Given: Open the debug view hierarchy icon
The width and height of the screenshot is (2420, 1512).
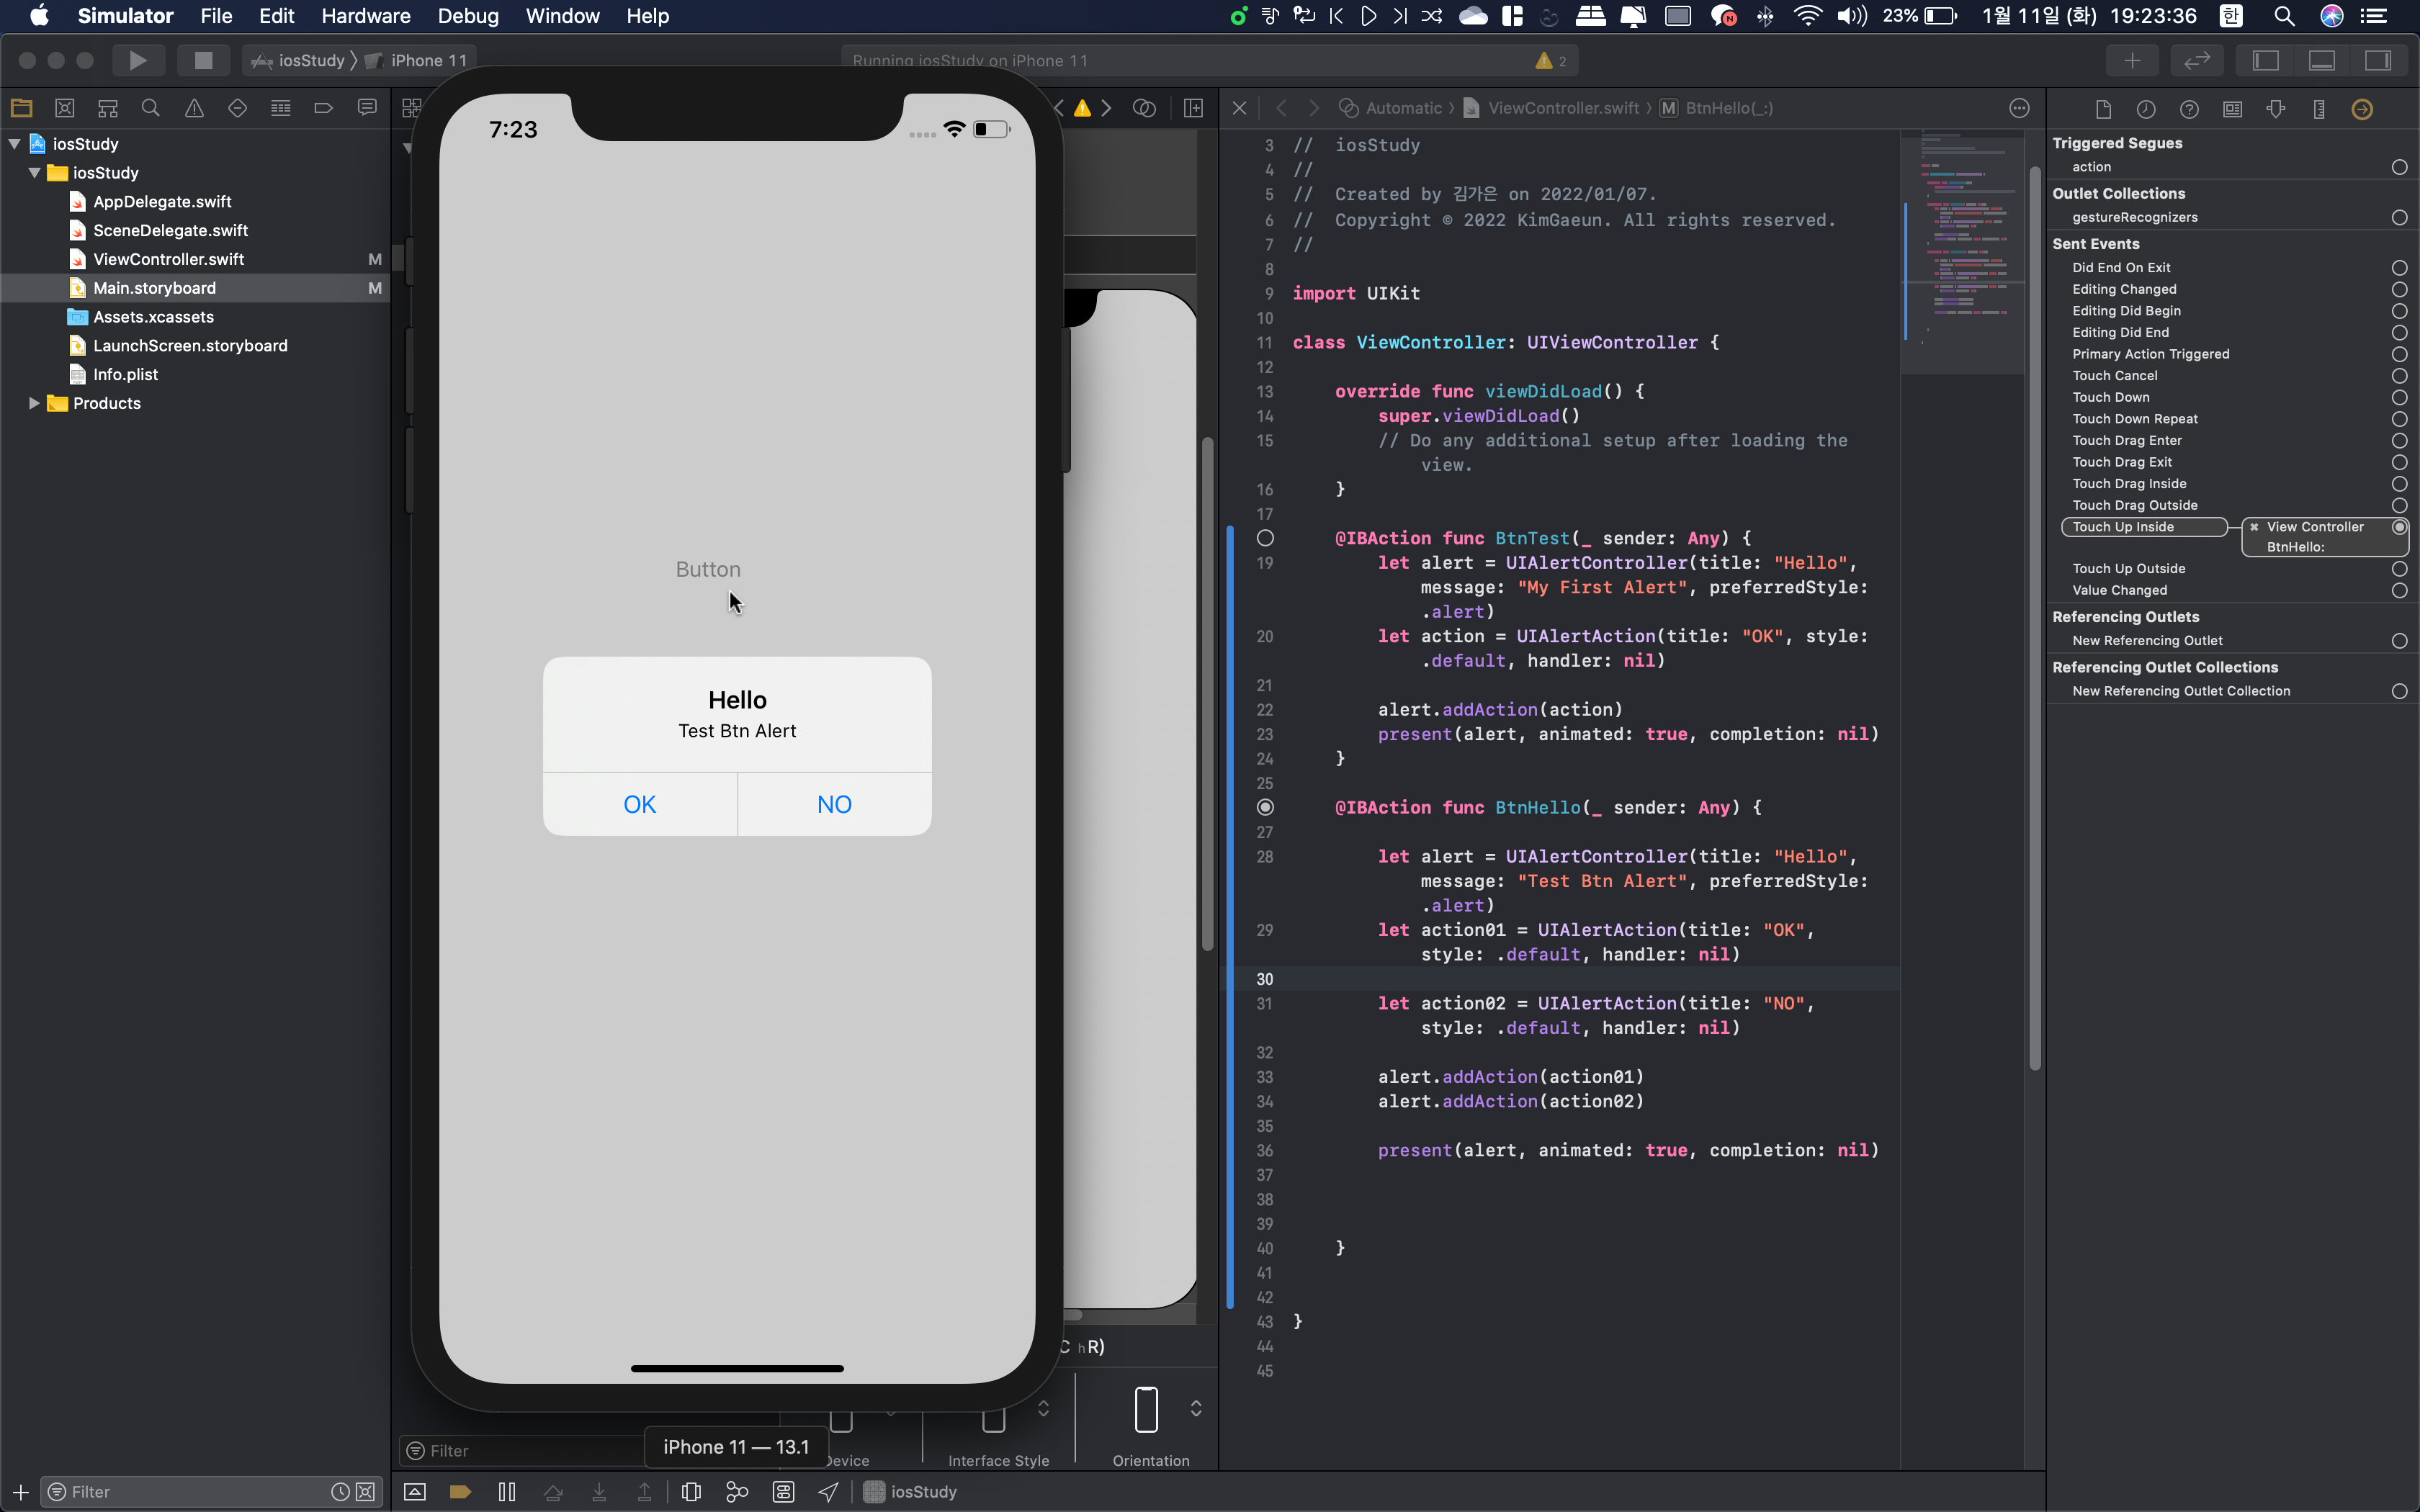Looking at the screenshot, I should 691,1491.
